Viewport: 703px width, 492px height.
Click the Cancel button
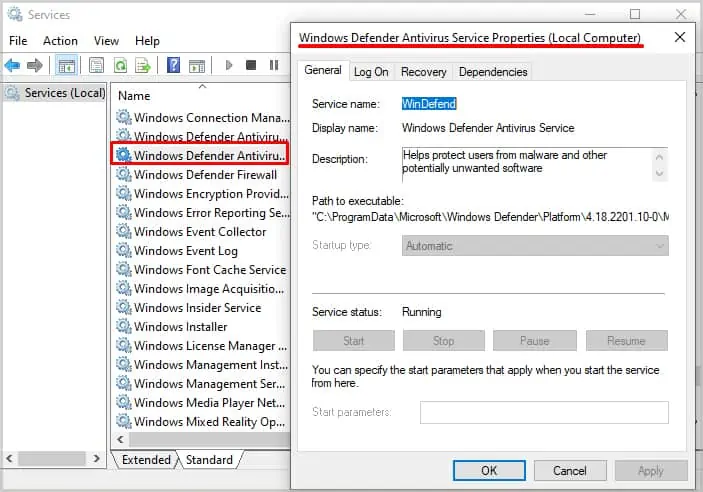[x=570, y=470]
